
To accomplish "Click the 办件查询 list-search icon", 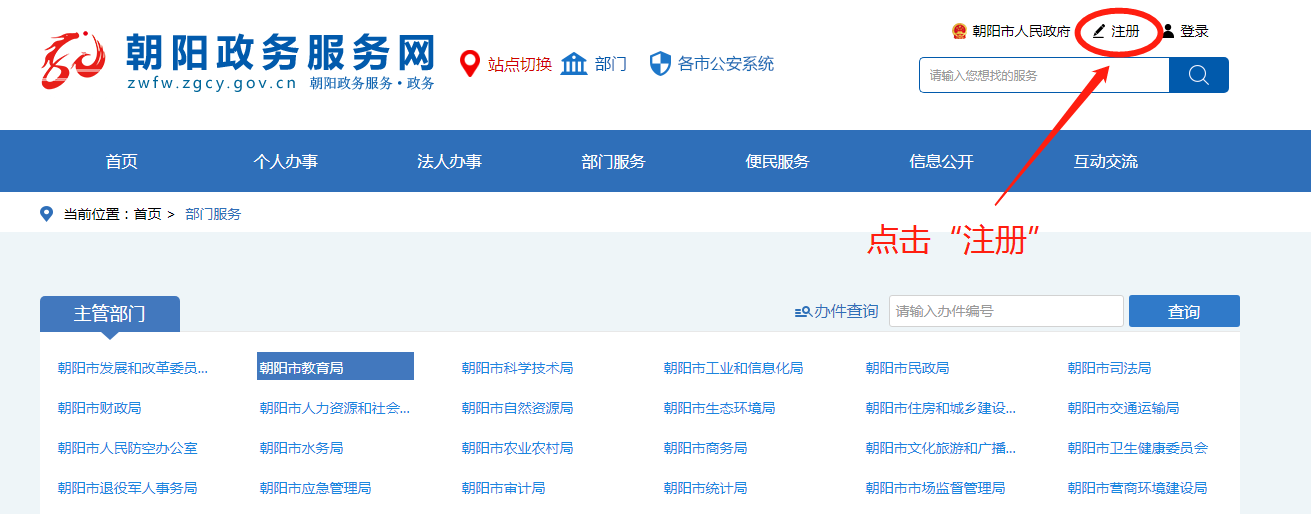I will (803, 312).
